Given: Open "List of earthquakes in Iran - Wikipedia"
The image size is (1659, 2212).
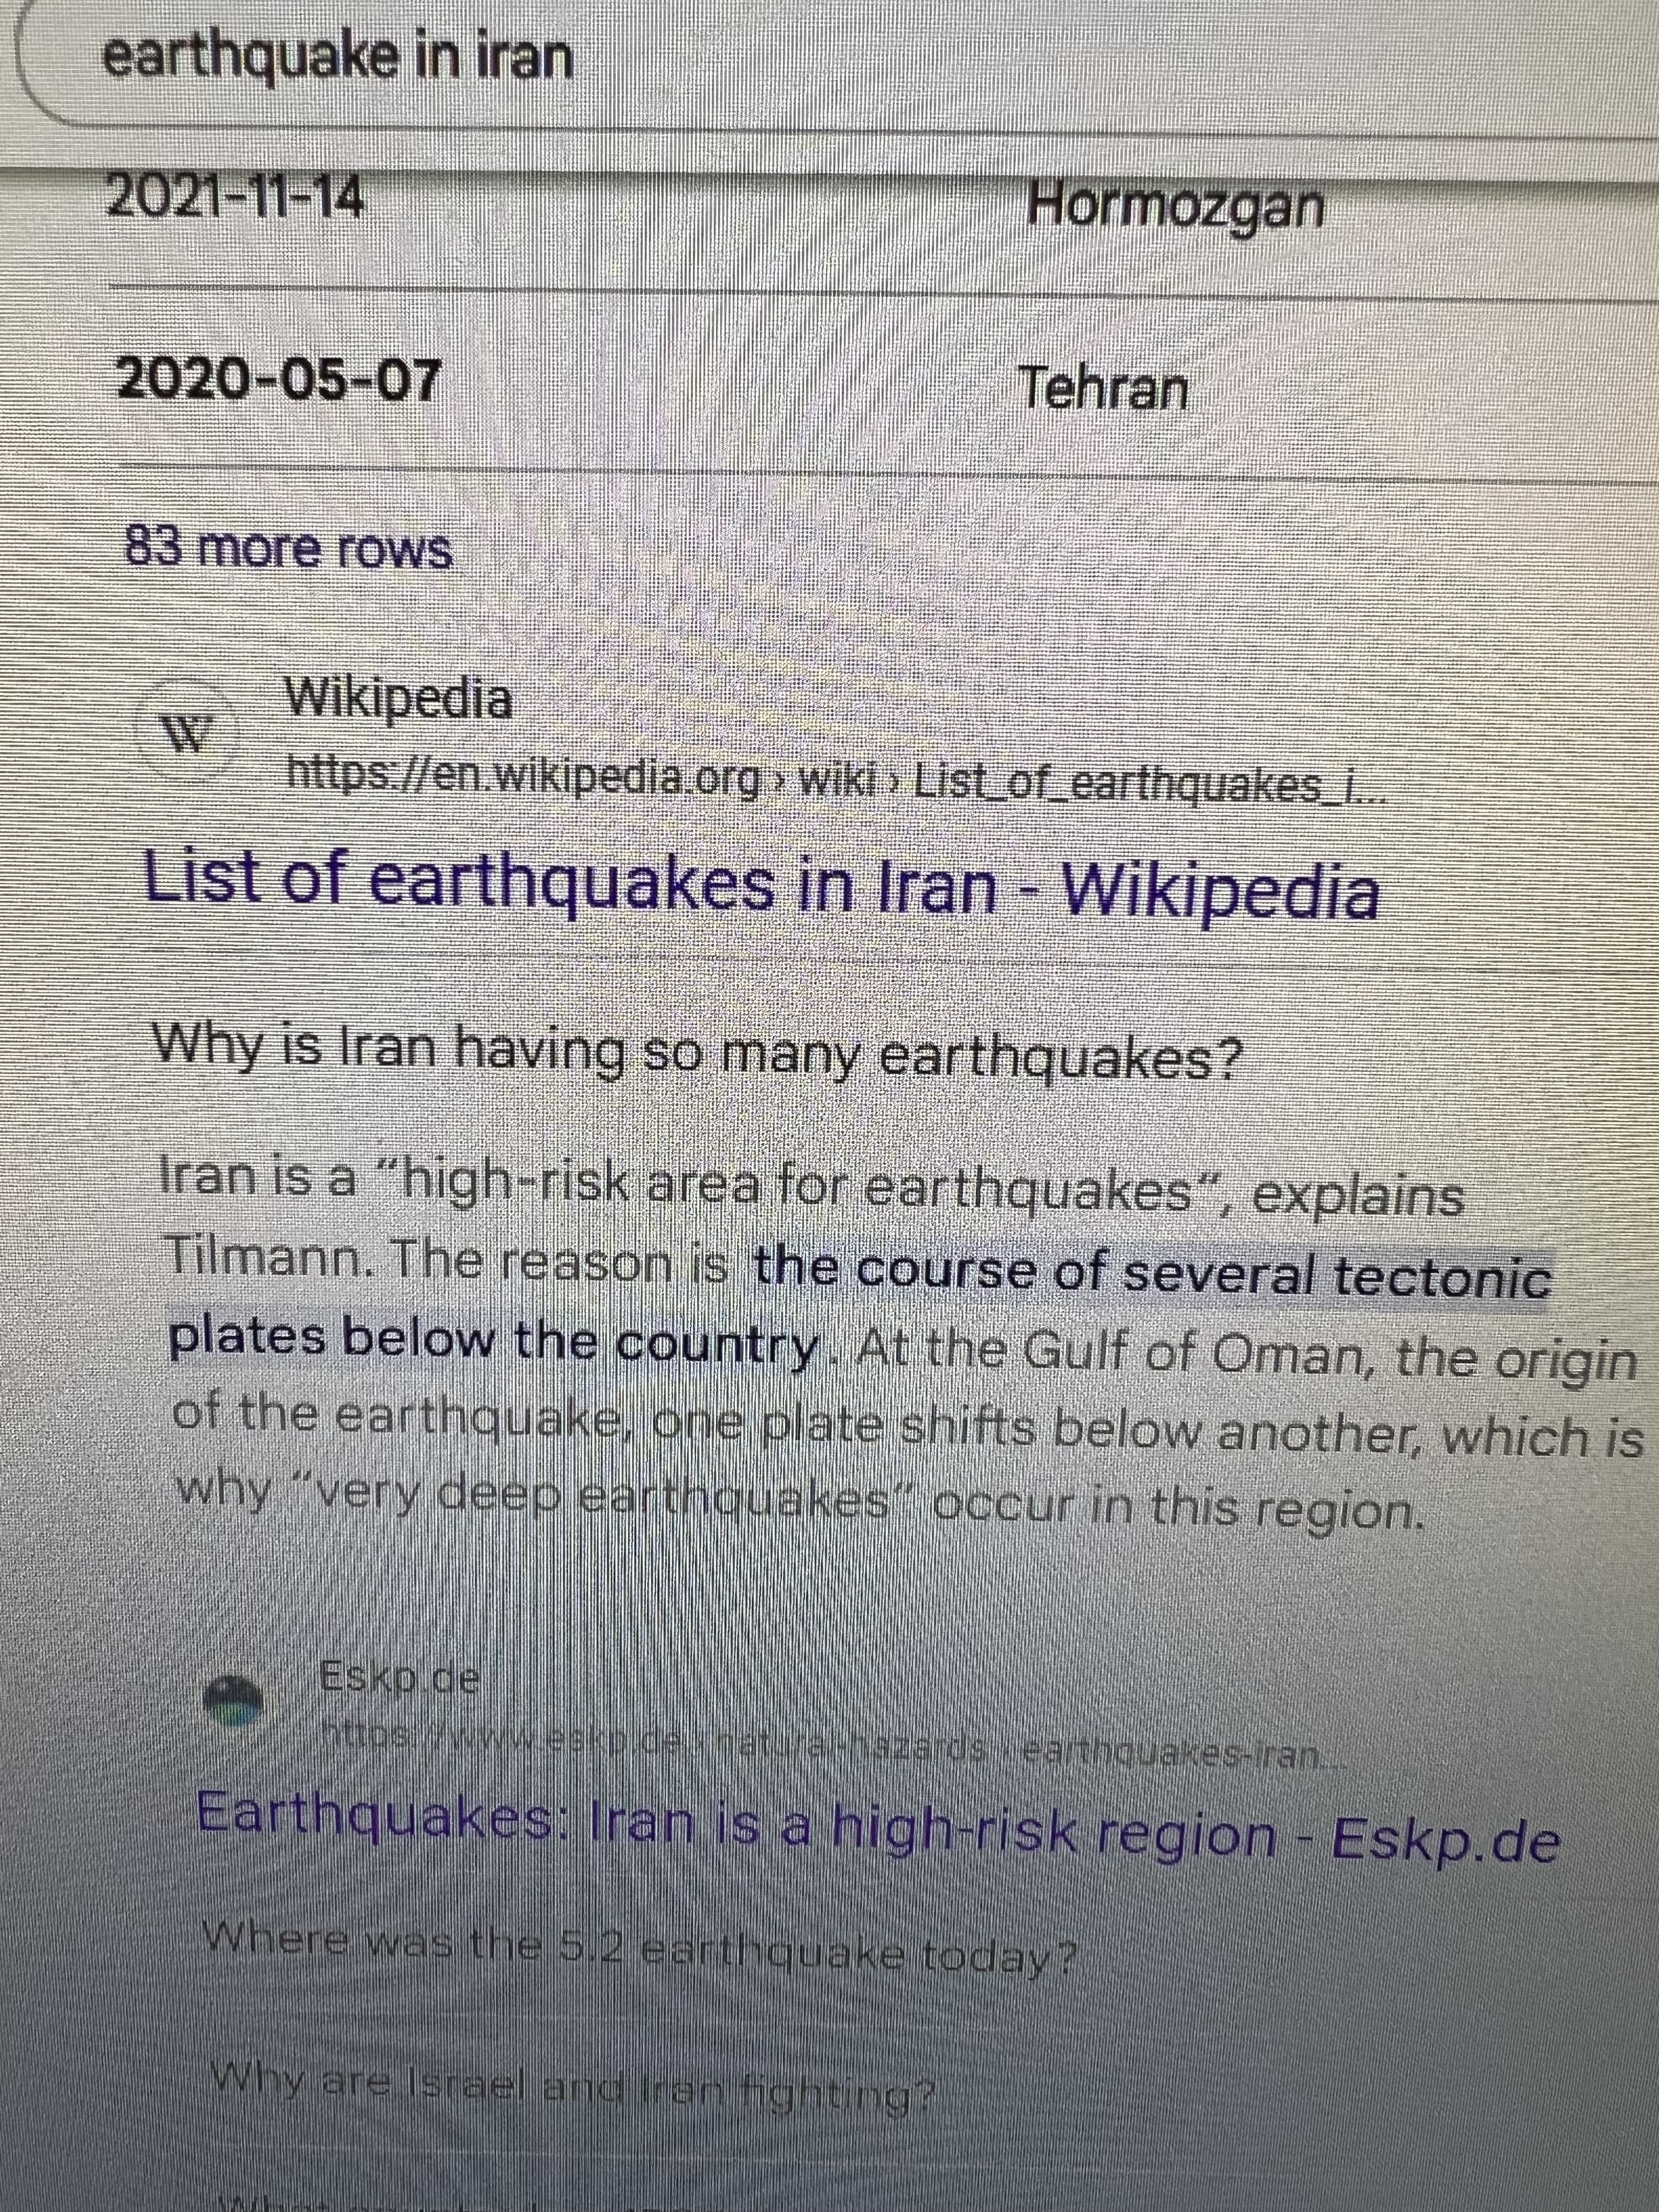Looking at the screenshot, I should [761, 886].
